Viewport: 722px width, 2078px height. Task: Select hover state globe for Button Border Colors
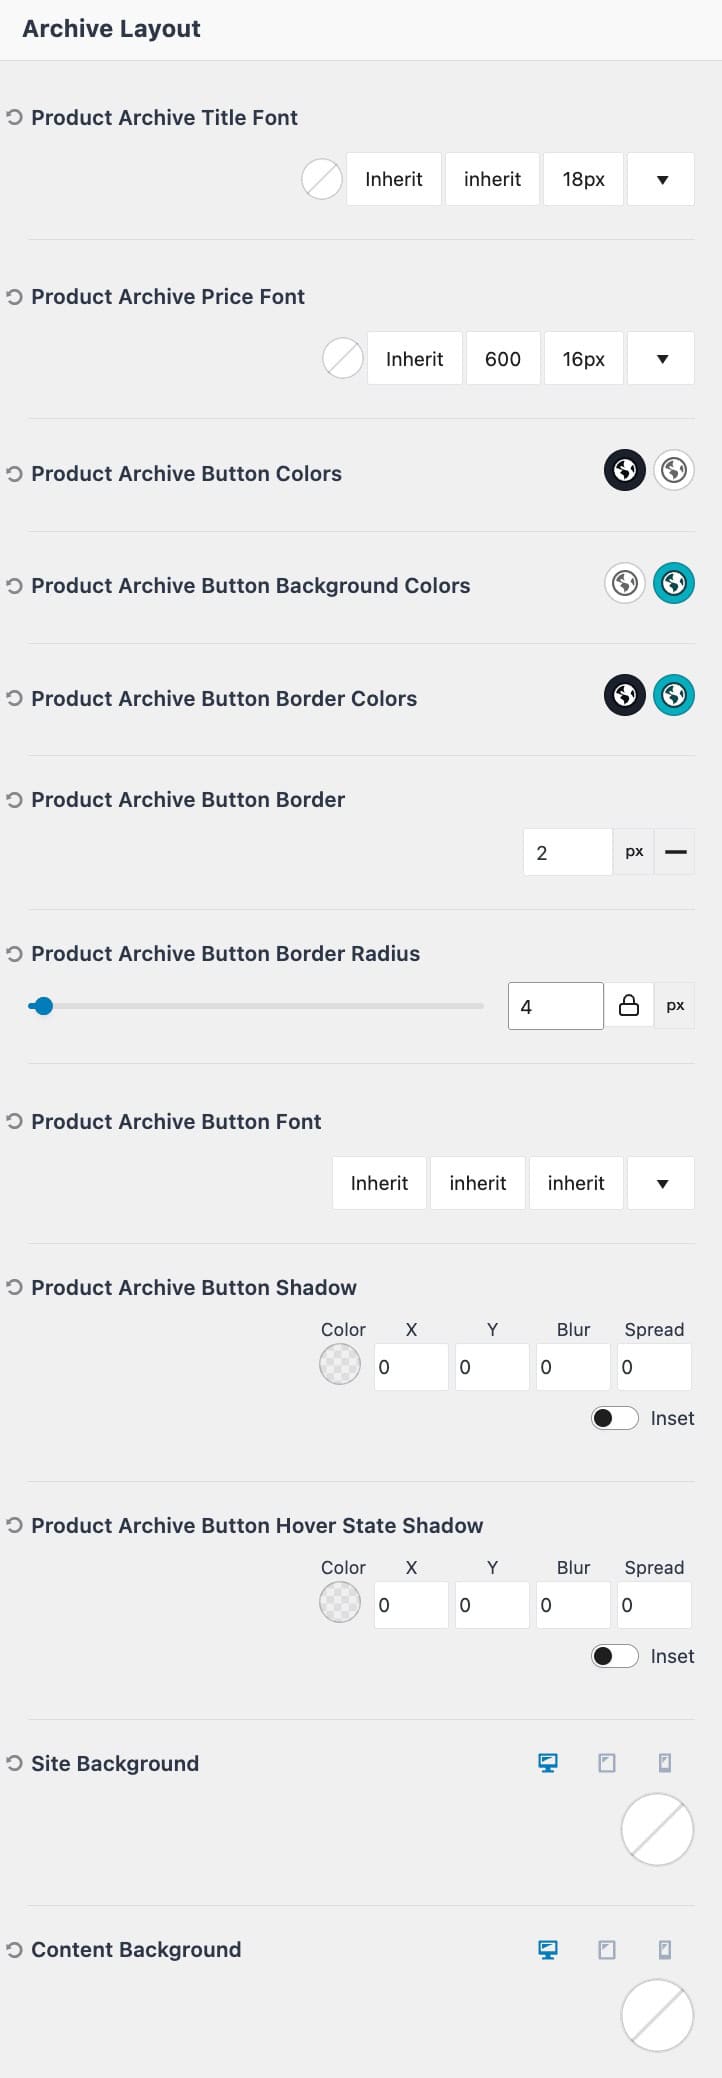[x=673, y=695]
